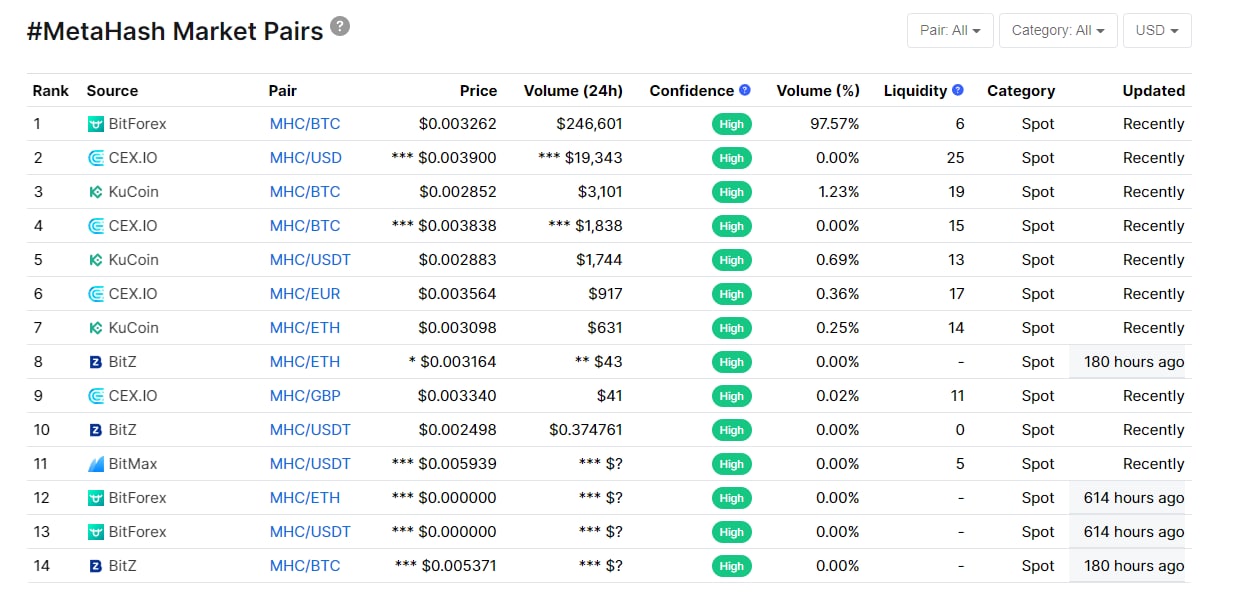
Task: Click the BitZ logo in rank 14 row
Action: [96, 566]
